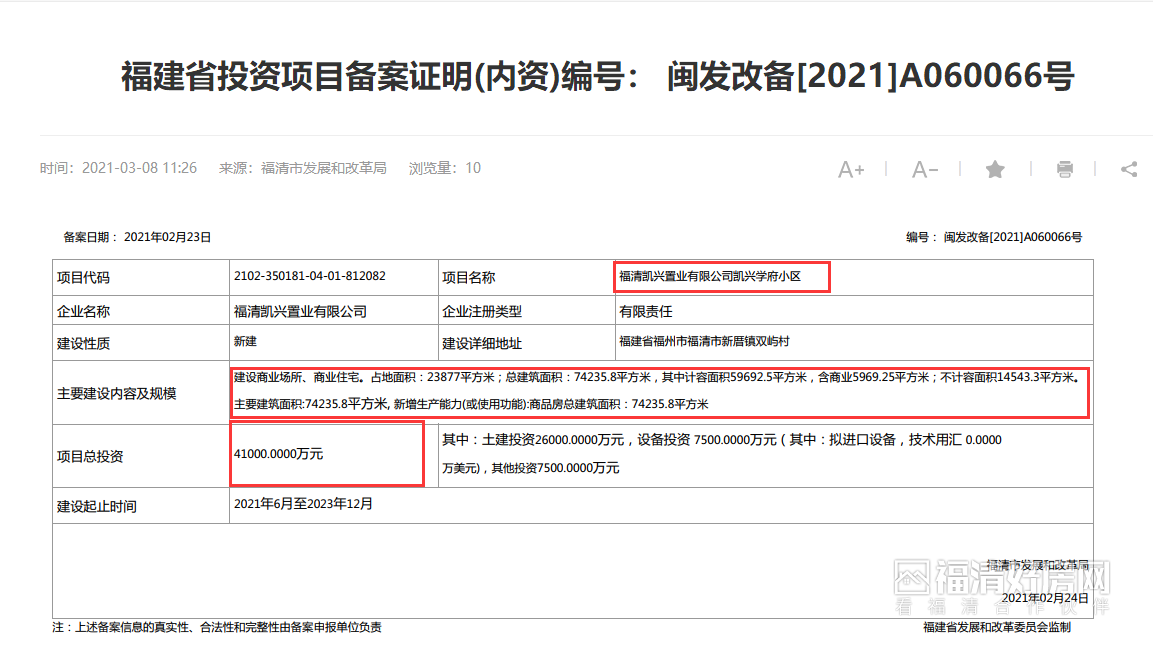This screenshot has height=648, width=1153.
Task: Select 福建省发展和改革委员会监制 footer text
Action: [x=996, y=627]
